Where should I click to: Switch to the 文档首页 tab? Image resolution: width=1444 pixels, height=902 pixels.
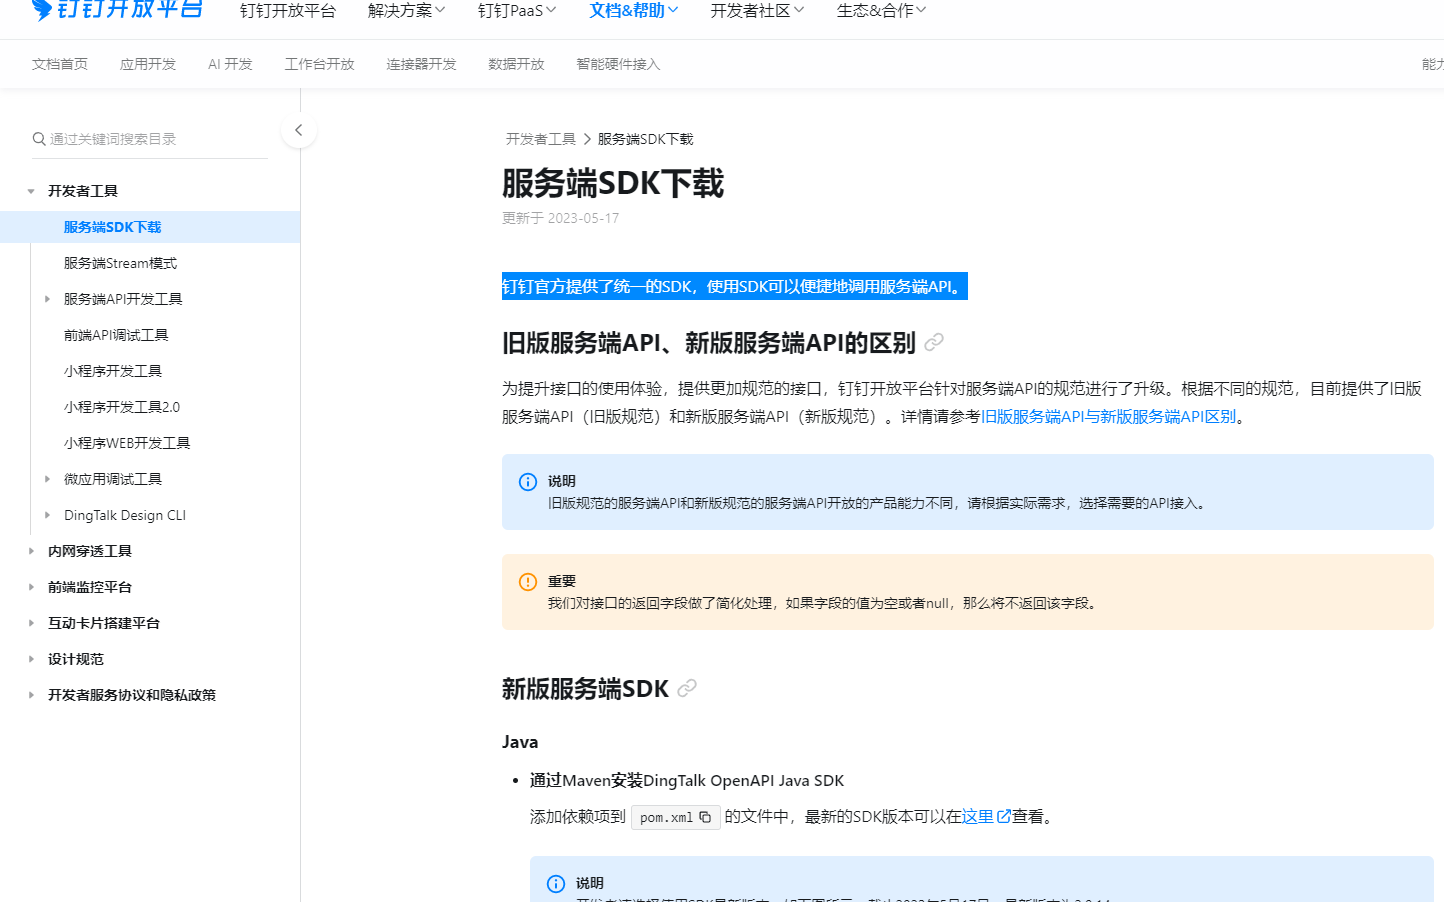click(60, 64)
